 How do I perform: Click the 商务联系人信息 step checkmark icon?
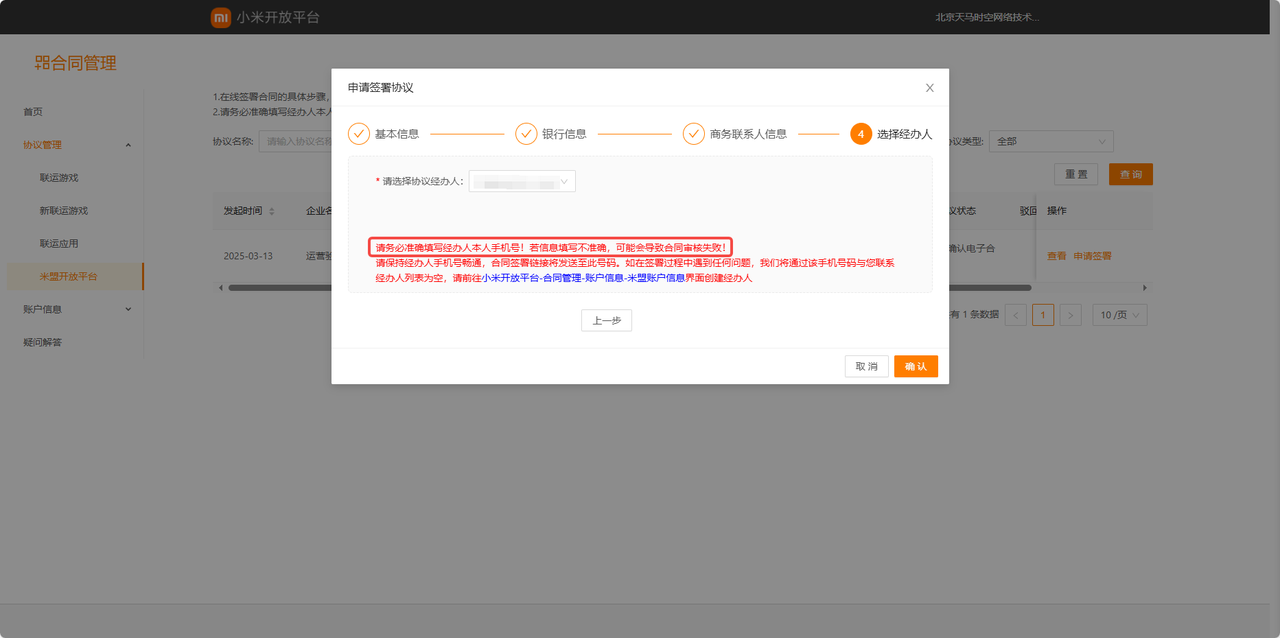(x=694, y=134)
